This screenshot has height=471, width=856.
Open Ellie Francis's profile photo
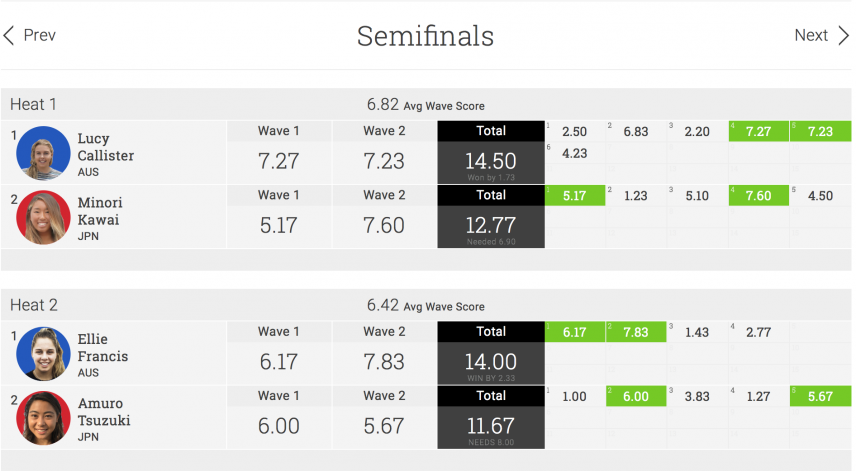click(x=43, y=354)
